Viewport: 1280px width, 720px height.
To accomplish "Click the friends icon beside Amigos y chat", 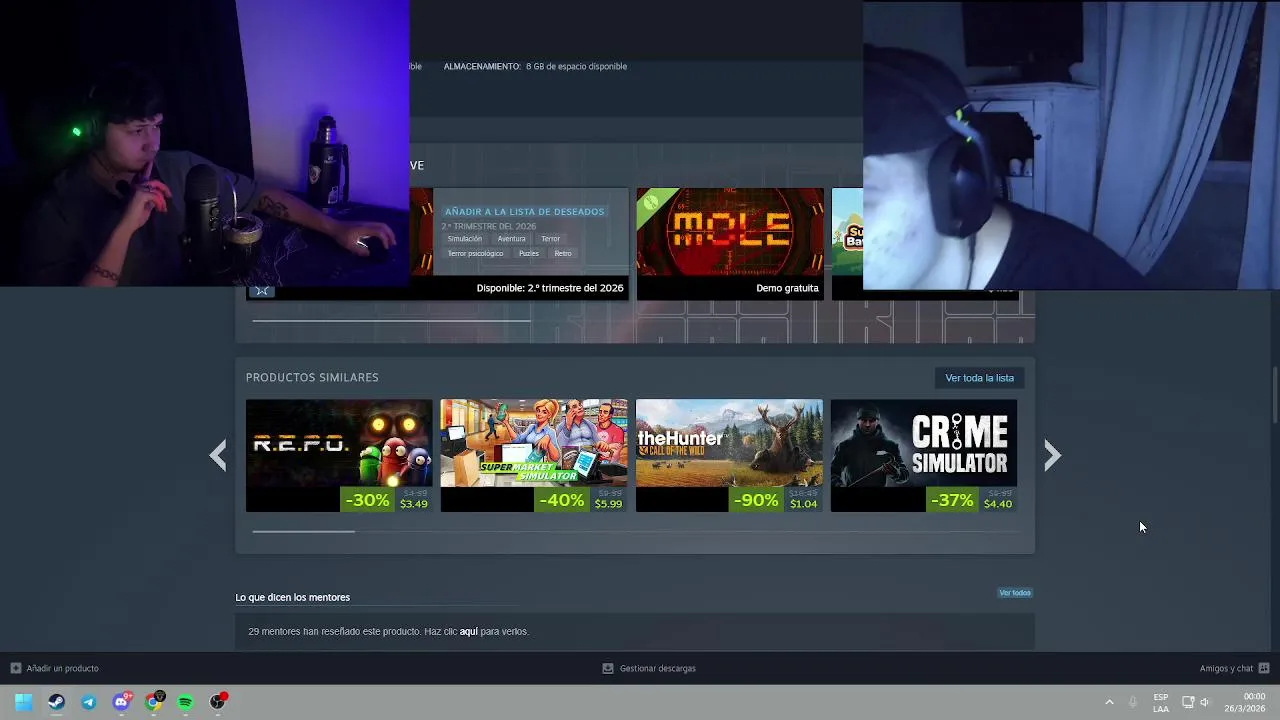I will (1264, 668).
